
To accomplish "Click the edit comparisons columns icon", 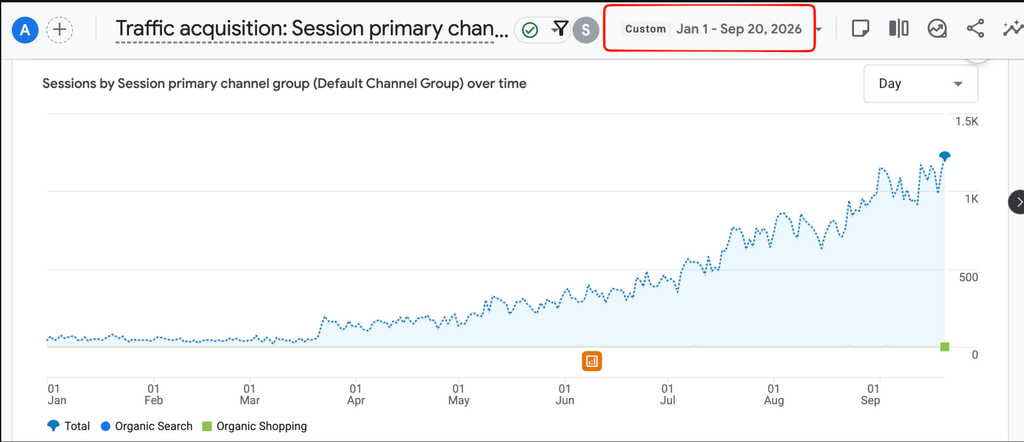I will (899, 29).
